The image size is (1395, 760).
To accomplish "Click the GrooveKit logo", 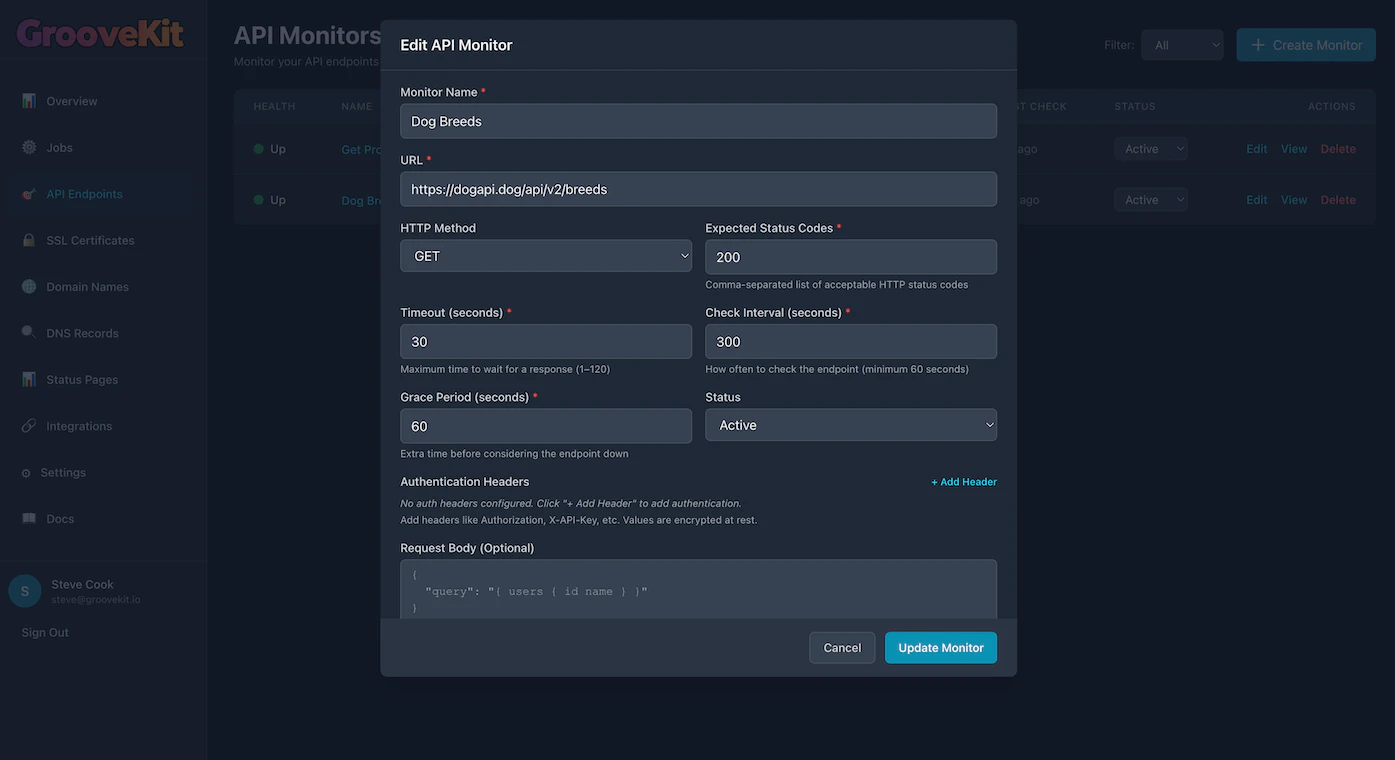I will click(99, 33).
